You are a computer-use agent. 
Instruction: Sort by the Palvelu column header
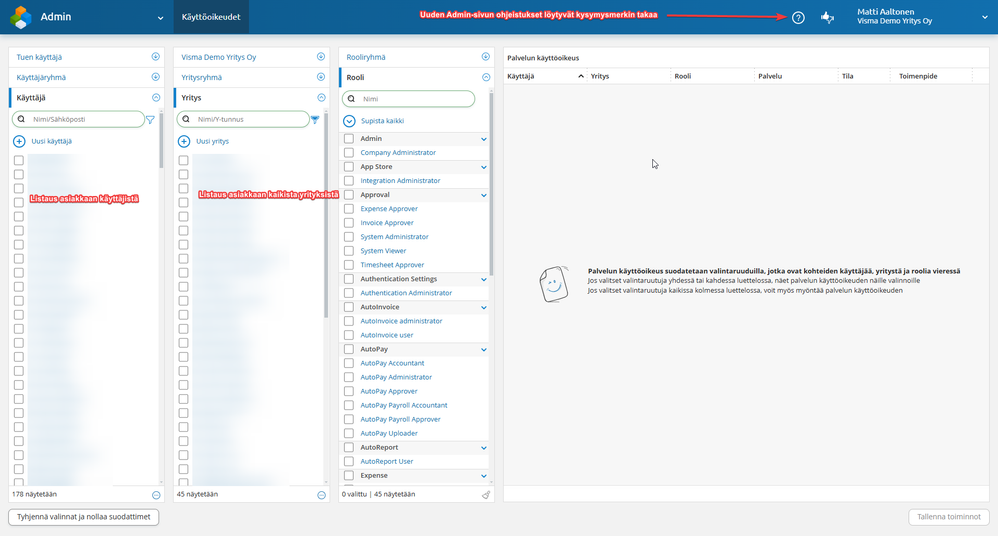770,76
